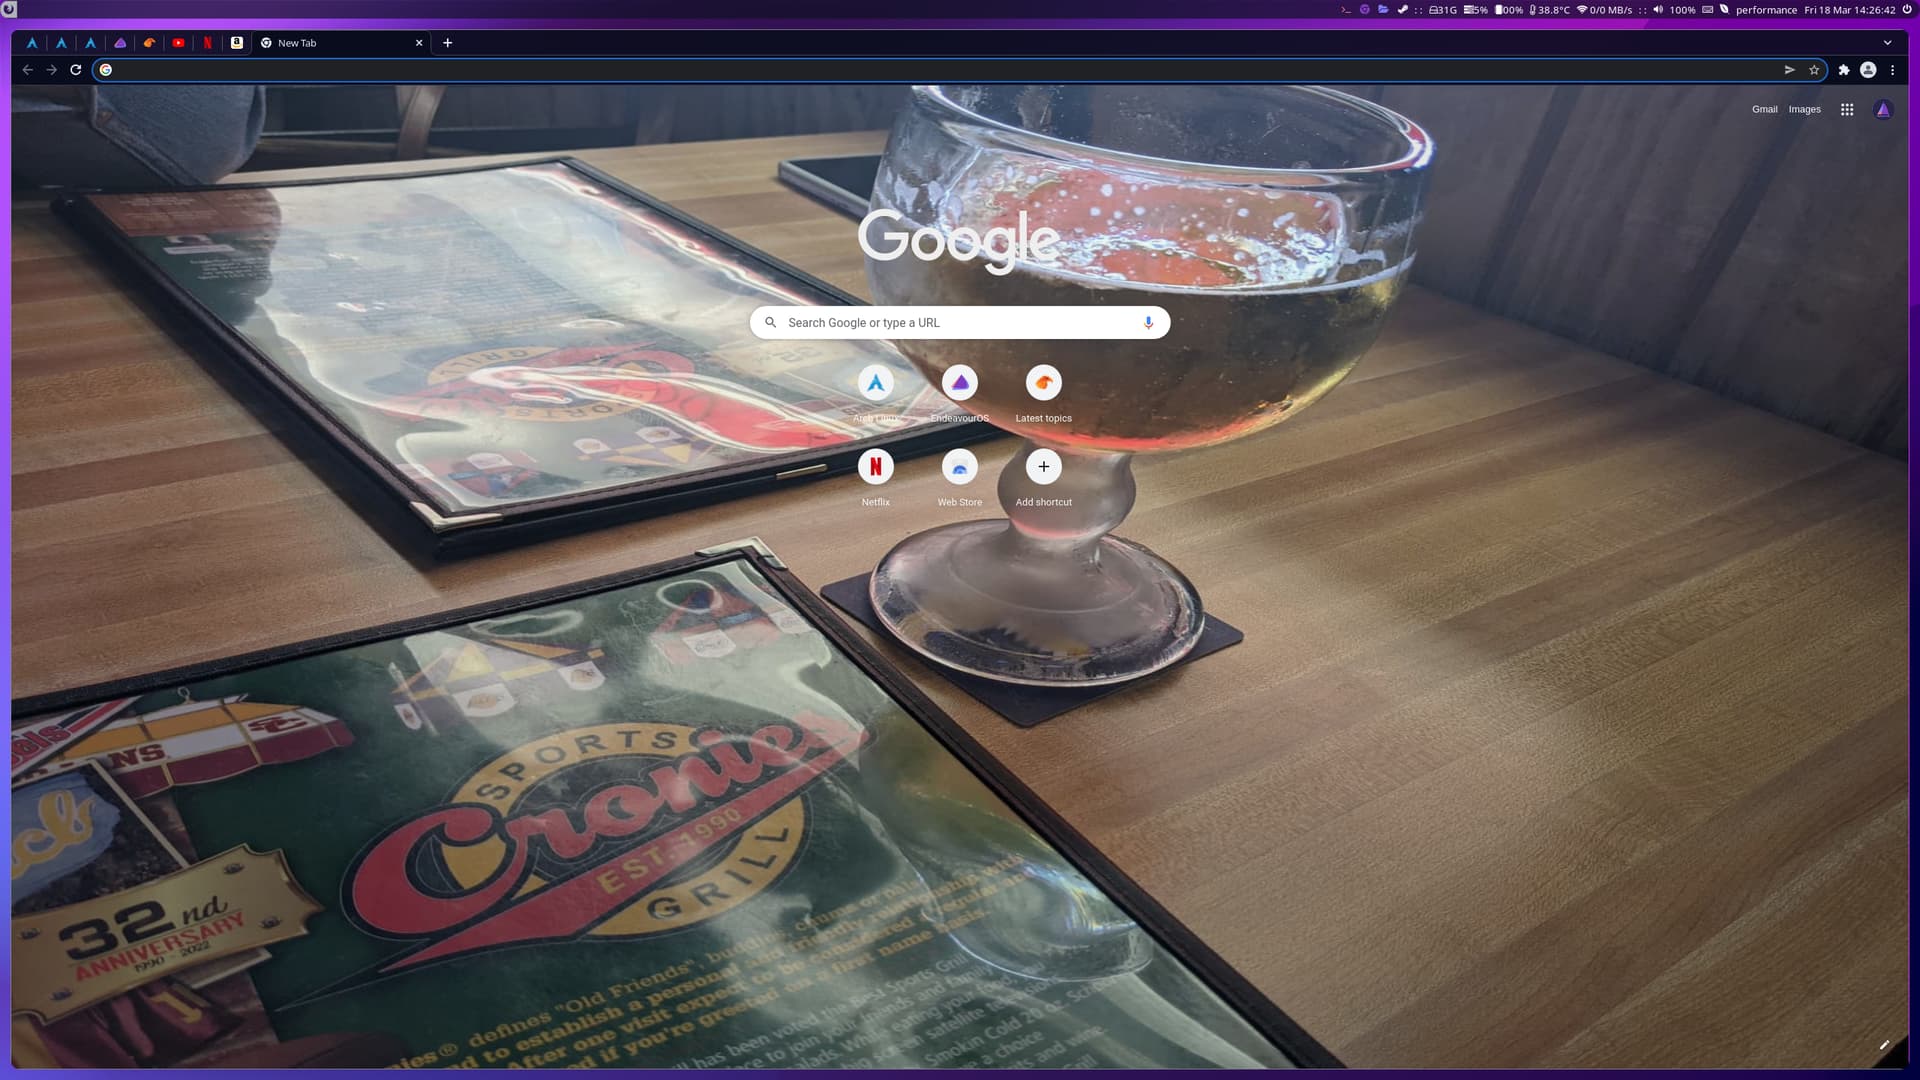The image size is (1920, 1080).
Task: Click the send/share arrow in address bar
Action: coord(1790,70)
